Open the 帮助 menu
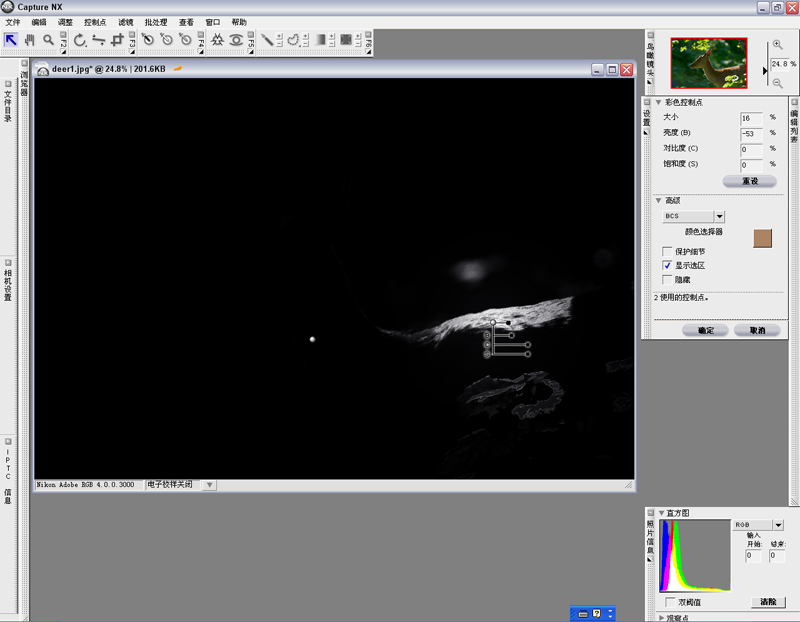The image size is (800, 622). (239, 22)
